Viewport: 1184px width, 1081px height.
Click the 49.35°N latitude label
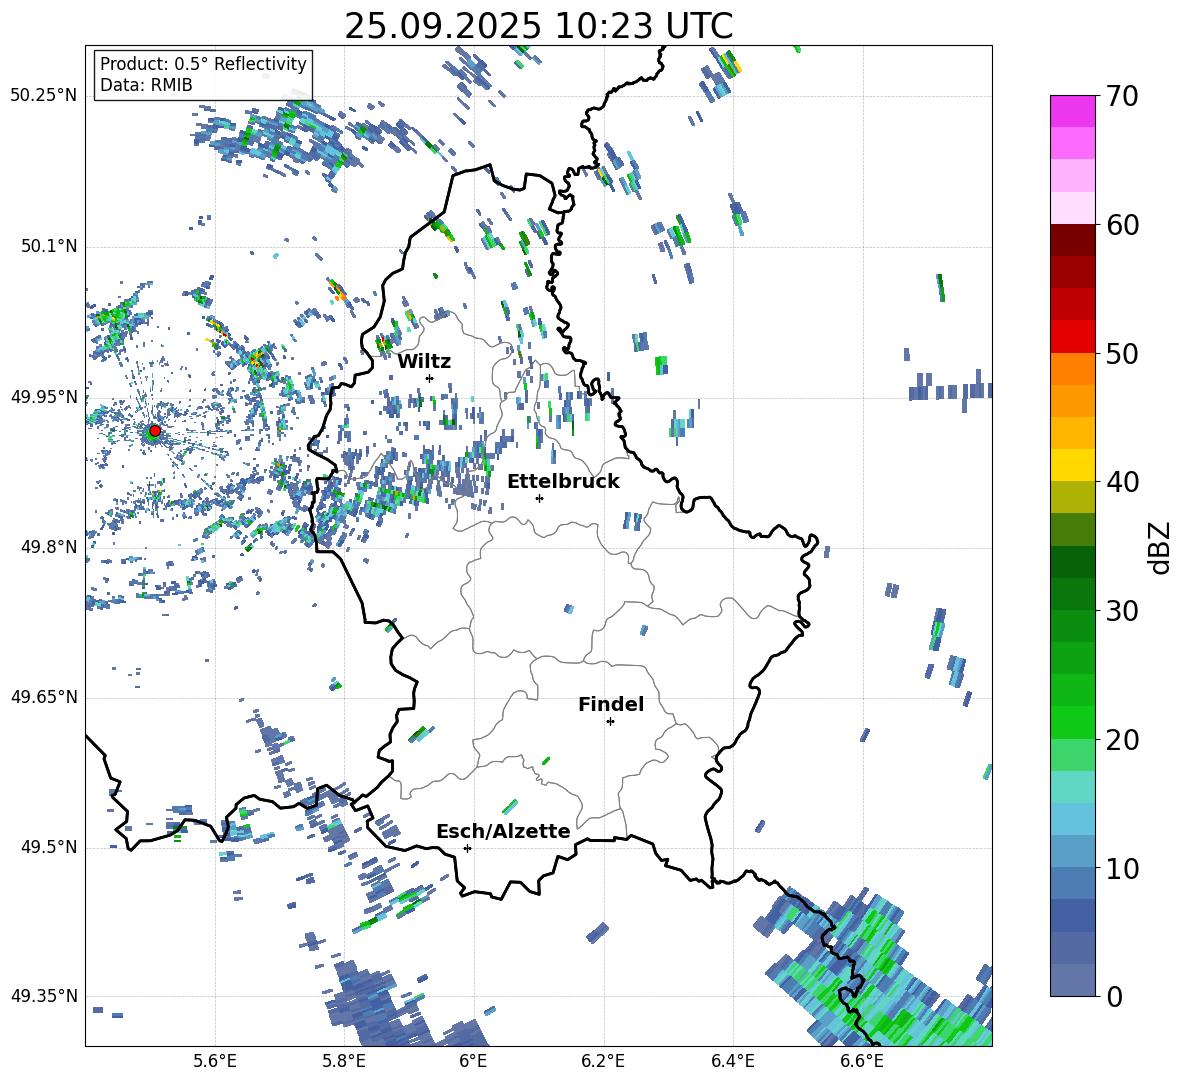tap(44, 996)
